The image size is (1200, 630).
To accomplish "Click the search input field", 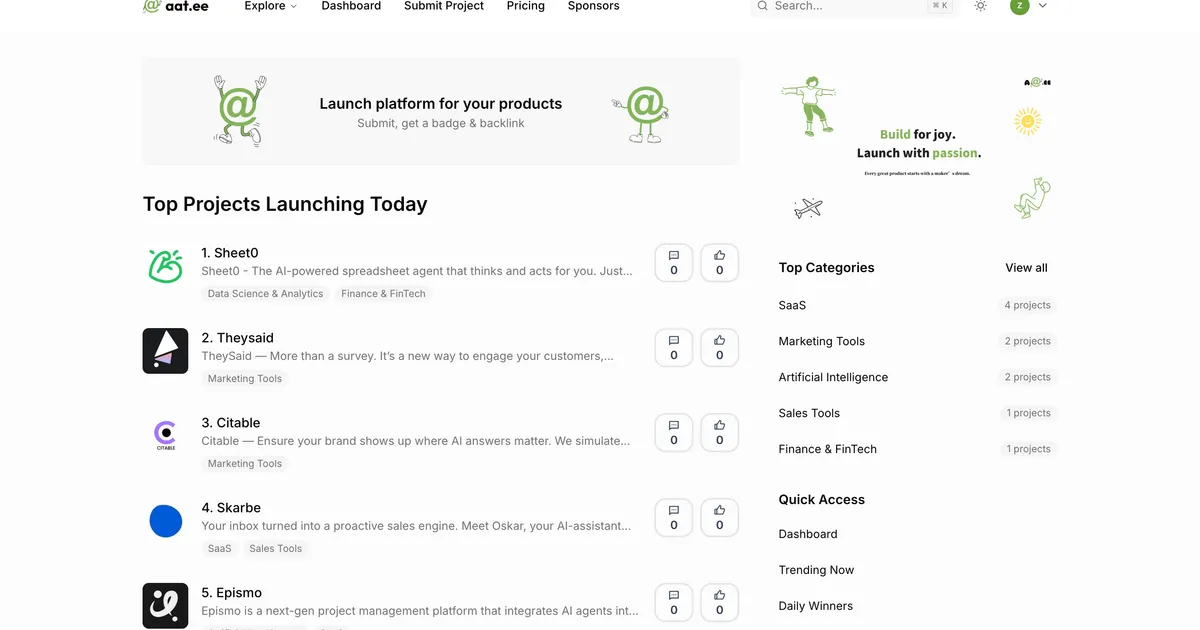I will (845, 6).
